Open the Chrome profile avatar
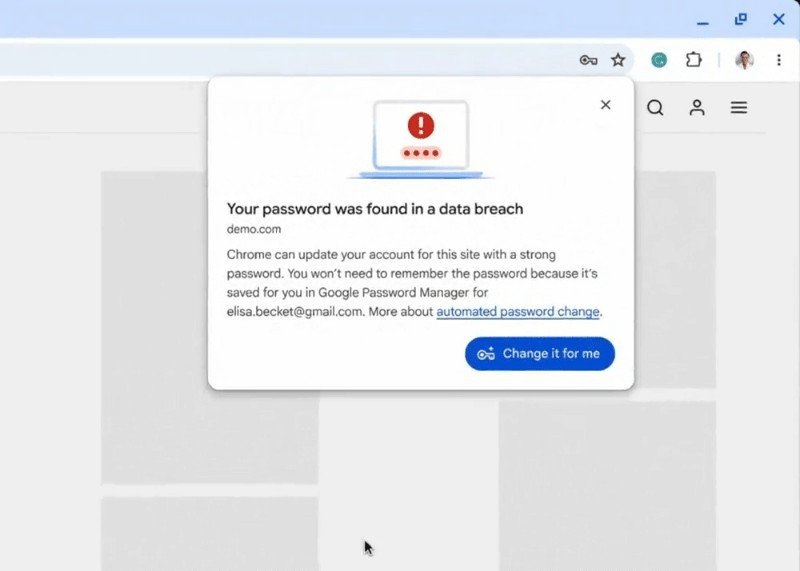The width and height of the screenshot is (800, 571). pos(744,60)
